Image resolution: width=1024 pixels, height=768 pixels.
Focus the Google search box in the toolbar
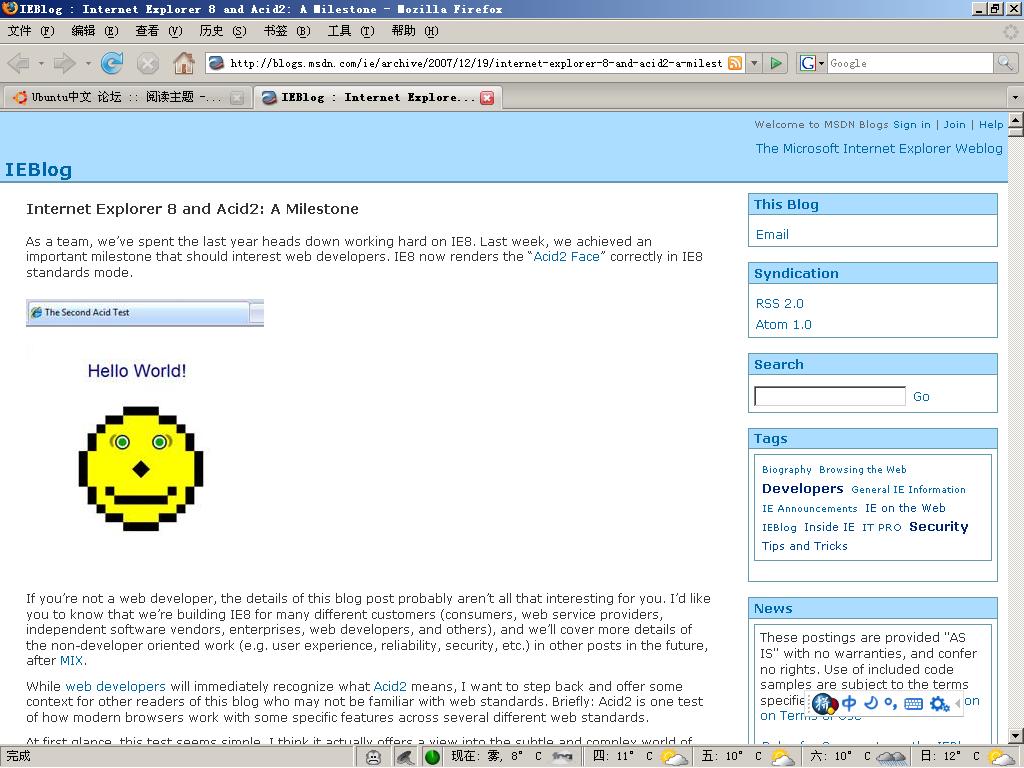(910, 63)
